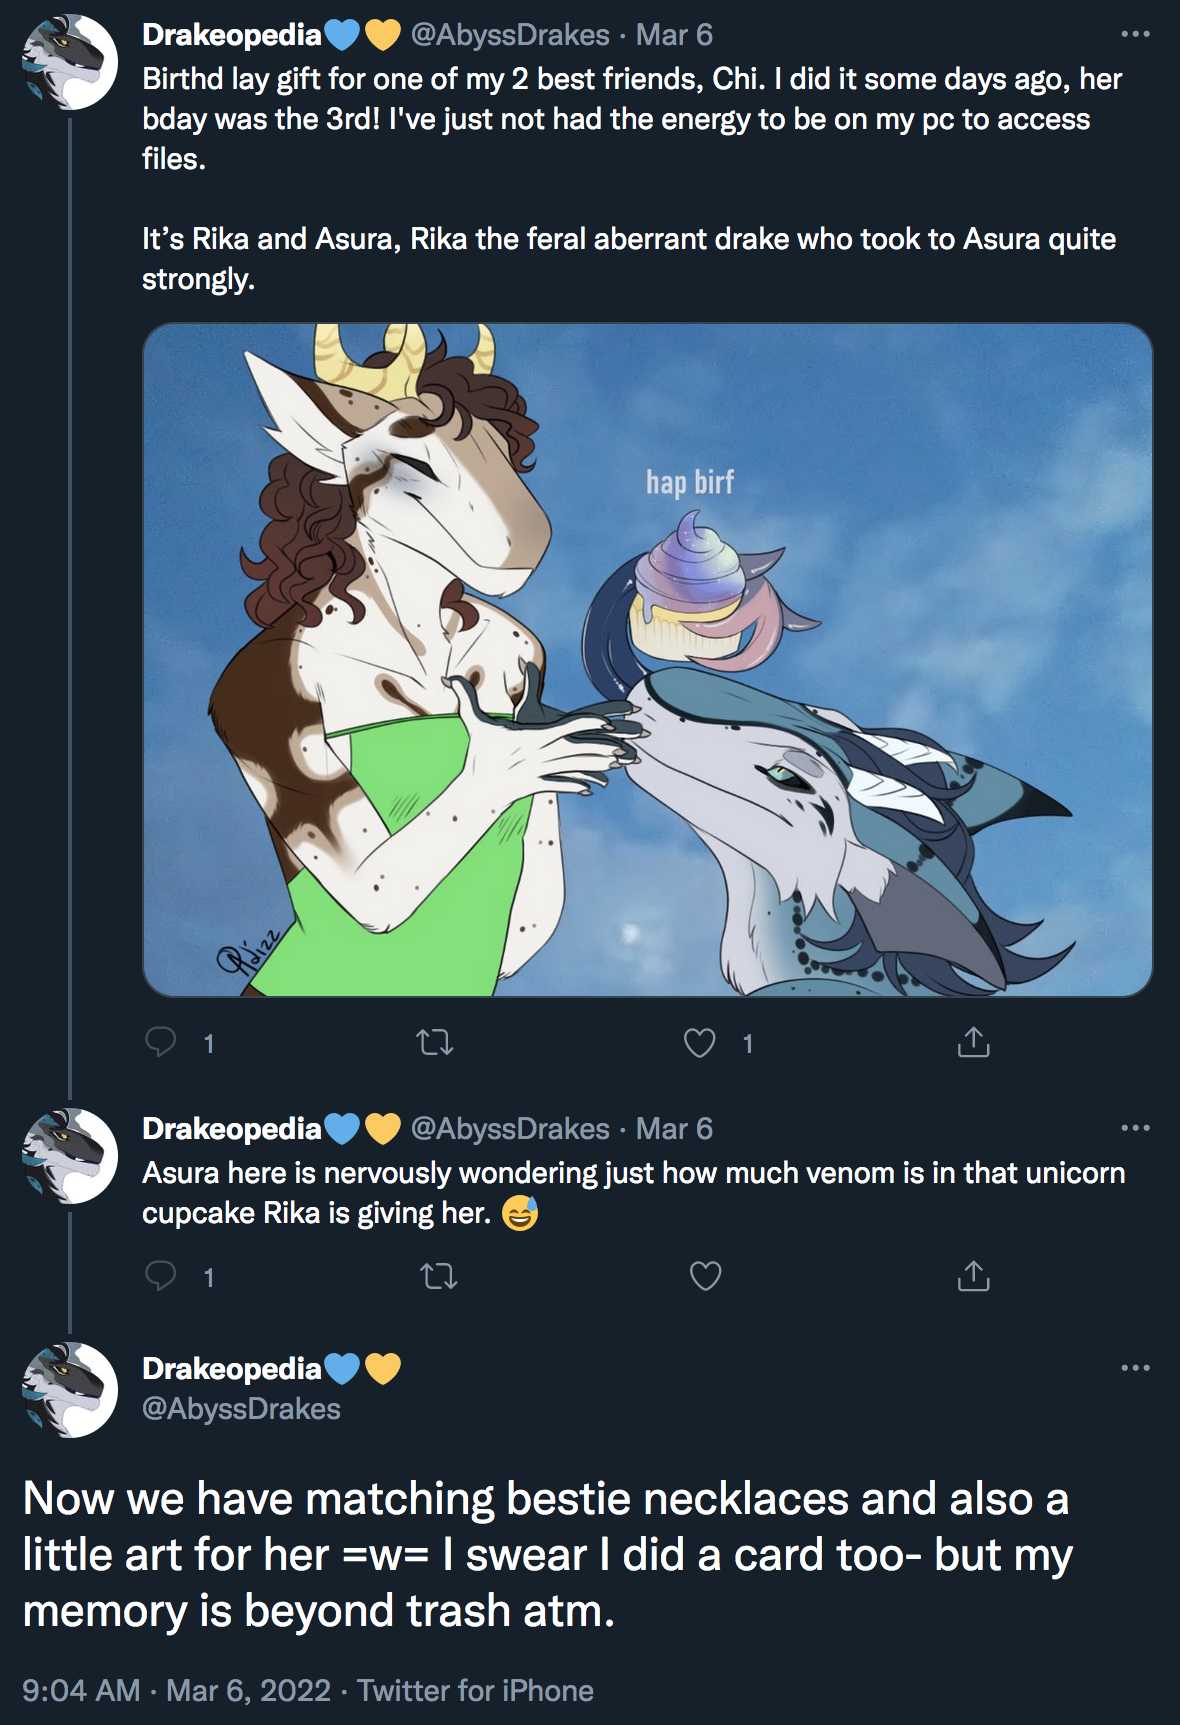1180x1725 pixels.
Task: Retweet the birthday gift tweet
Action: click(435, 1043)
